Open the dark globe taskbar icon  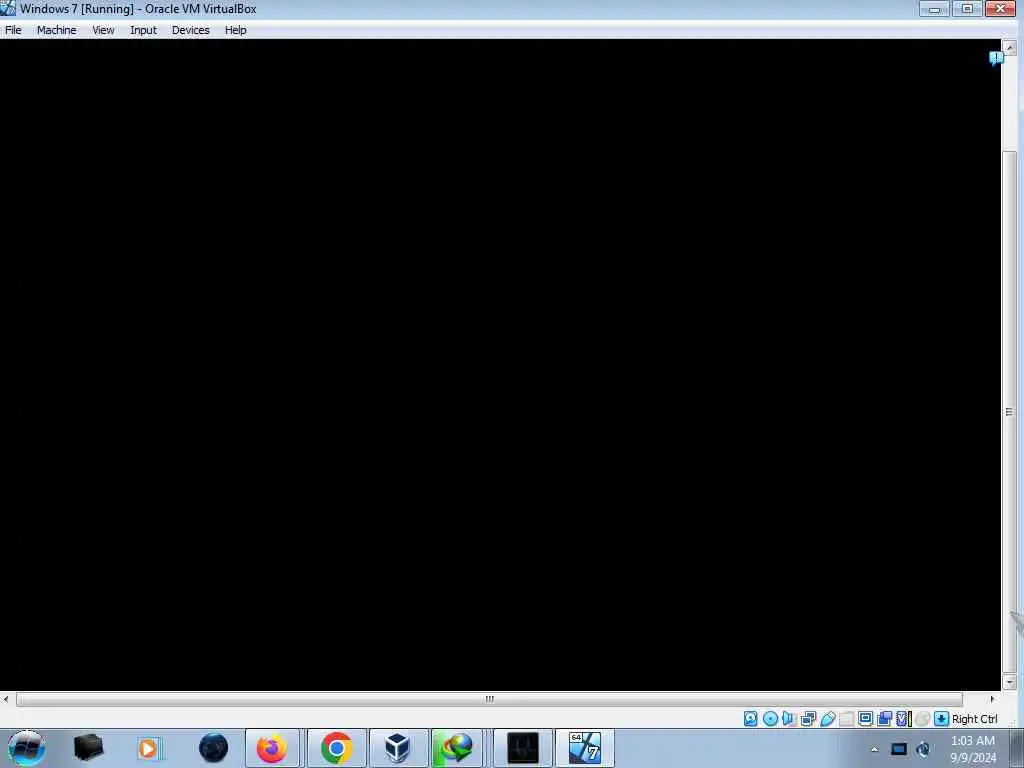214,748
